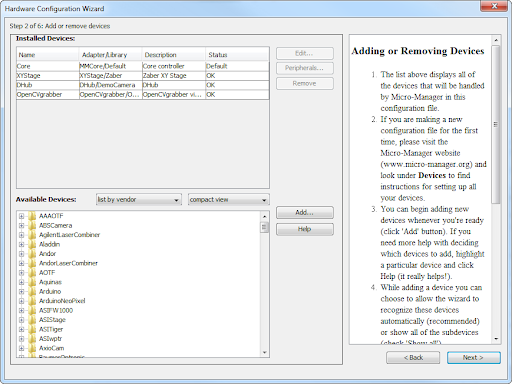512x384 pixels.
Task: Click the 'DHub/DemoCamera' adapter cell
Action: pos(110,85)
